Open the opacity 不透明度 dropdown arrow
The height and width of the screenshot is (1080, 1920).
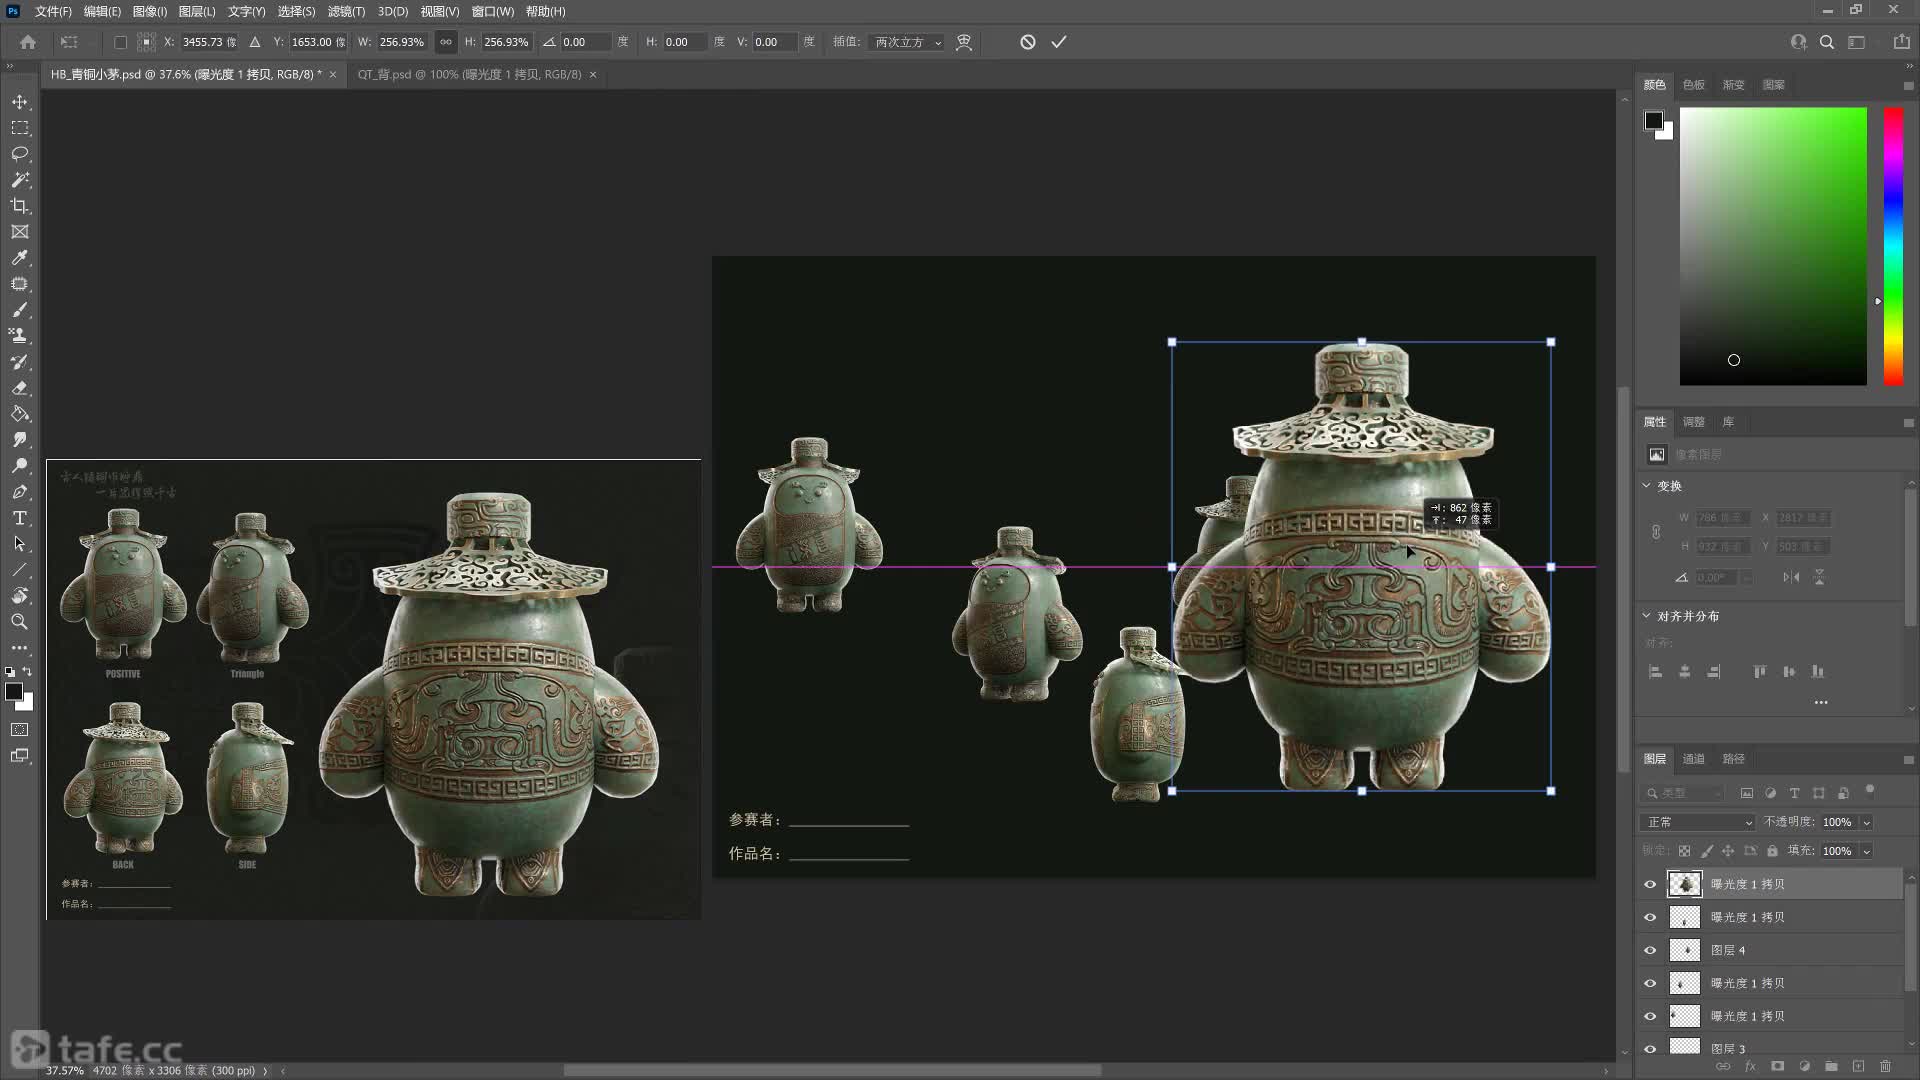1866,822
